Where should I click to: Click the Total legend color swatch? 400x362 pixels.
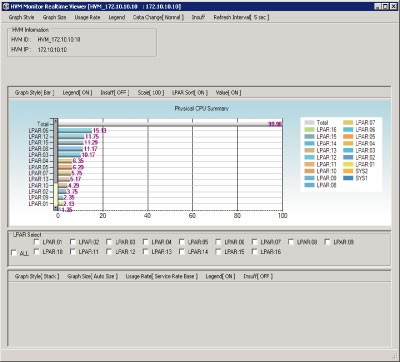point(310,123)
